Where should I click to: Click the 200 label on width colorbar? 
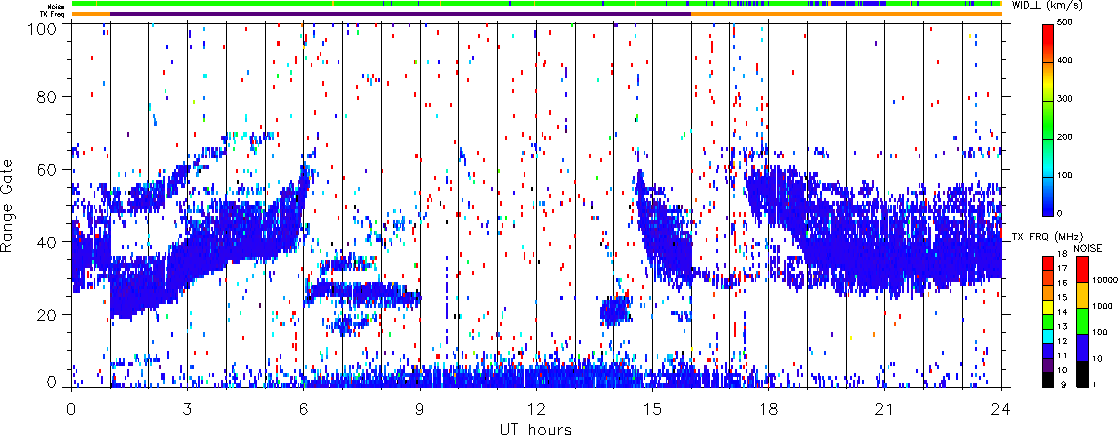click(1065, 138)
